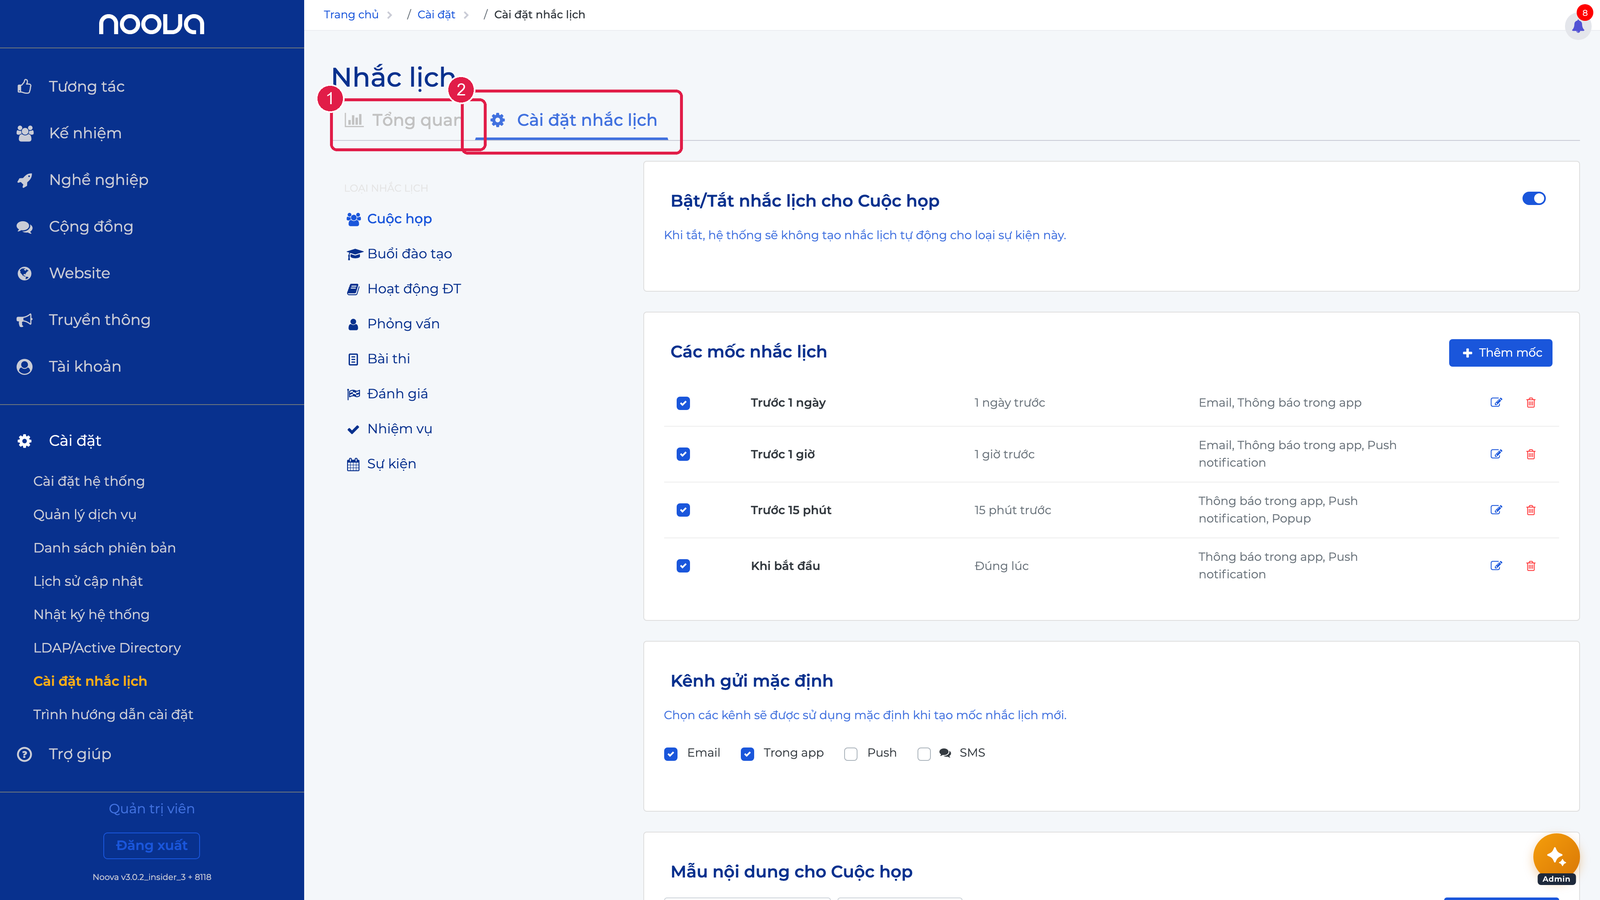Click the "Đúng lúc" time cell
This screenshot has height=900, width=1600.
(x=1002, y=566)
